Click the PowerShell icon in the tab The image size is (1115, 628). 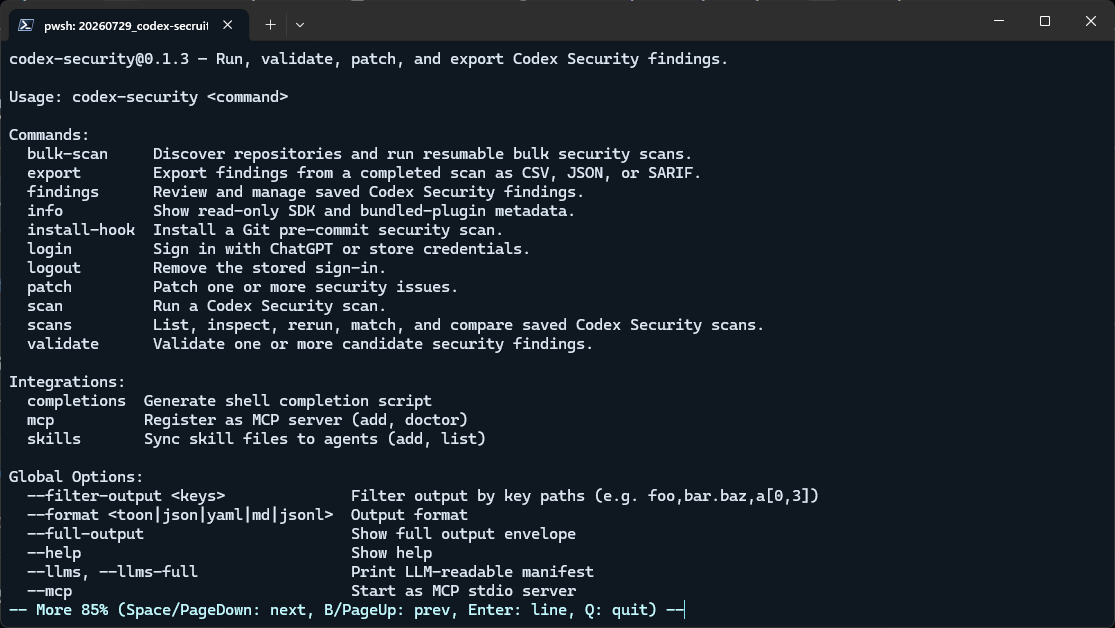[26, 25]
